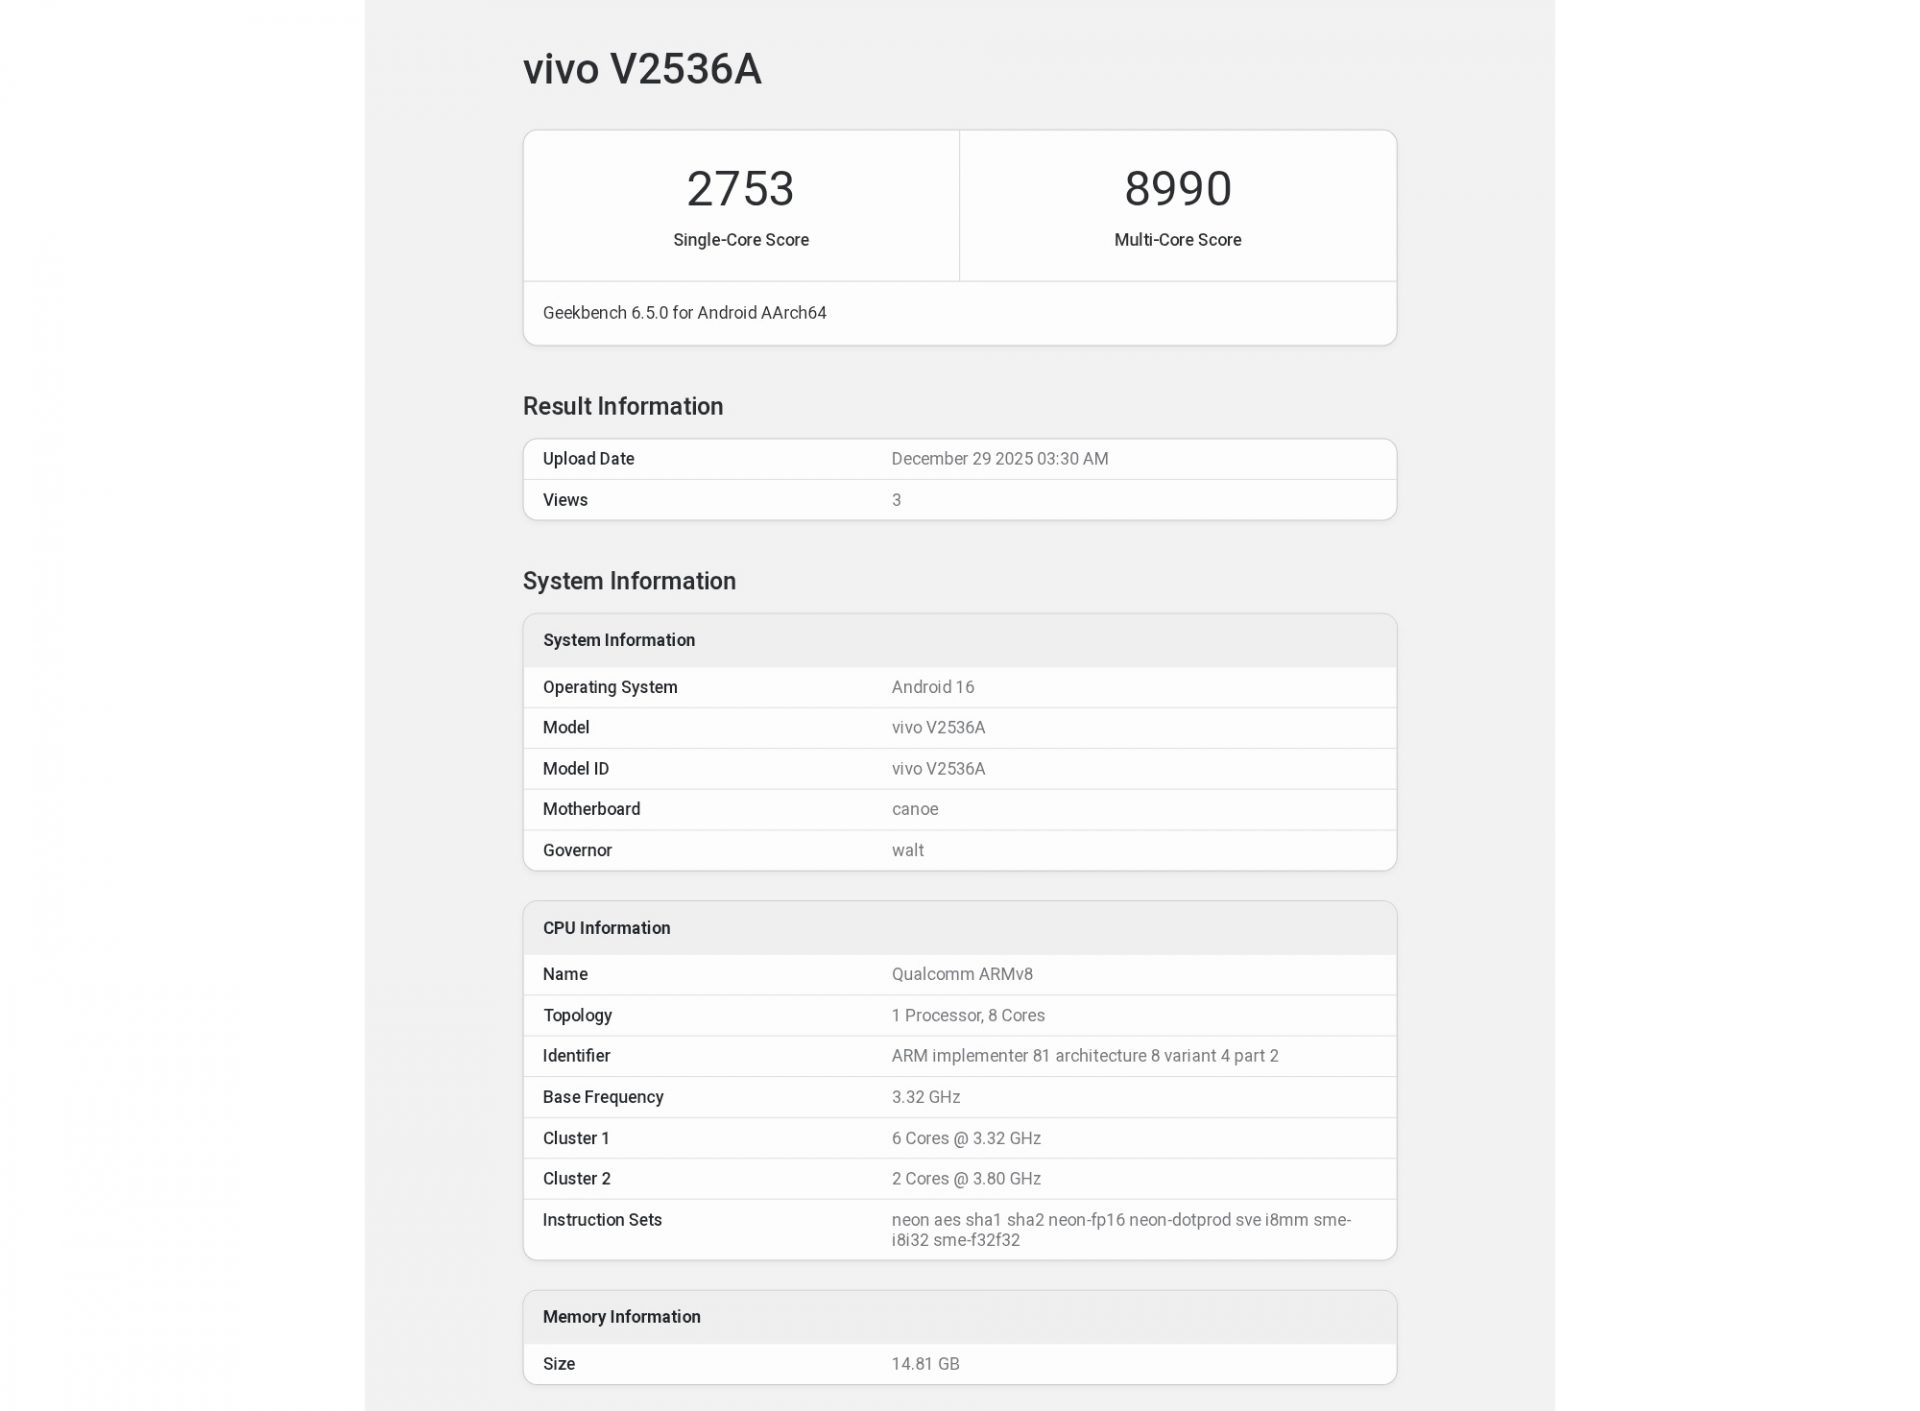This screenshot has width=1920, height=1411.
Task: Click the vivo V2536A page title
Action: [x=642, y=69]
